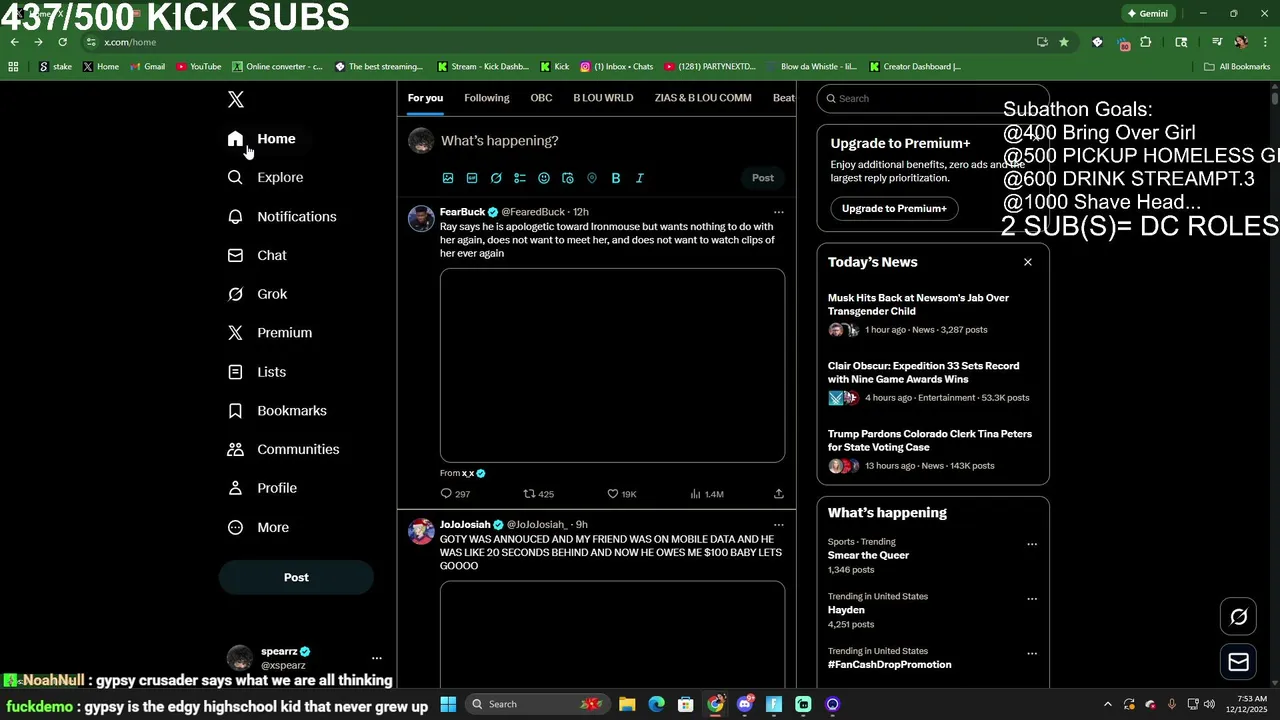Screen dimensions: 1280x720
Task: Open more menu on FearBuck's post
Action: 779,212
